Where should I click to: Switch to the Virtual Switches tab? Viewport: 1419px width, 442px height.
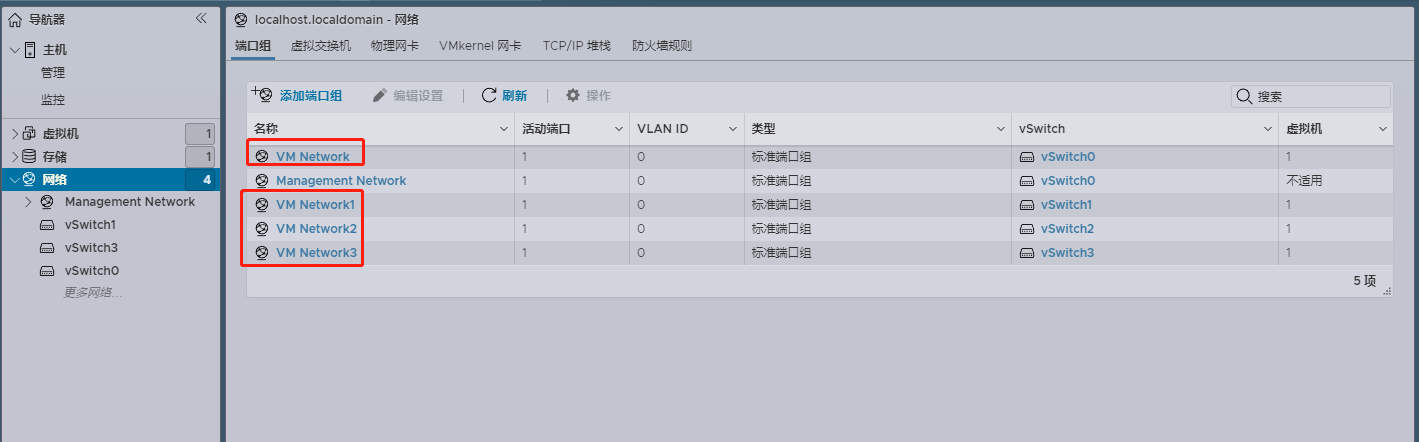pos(320,46)
